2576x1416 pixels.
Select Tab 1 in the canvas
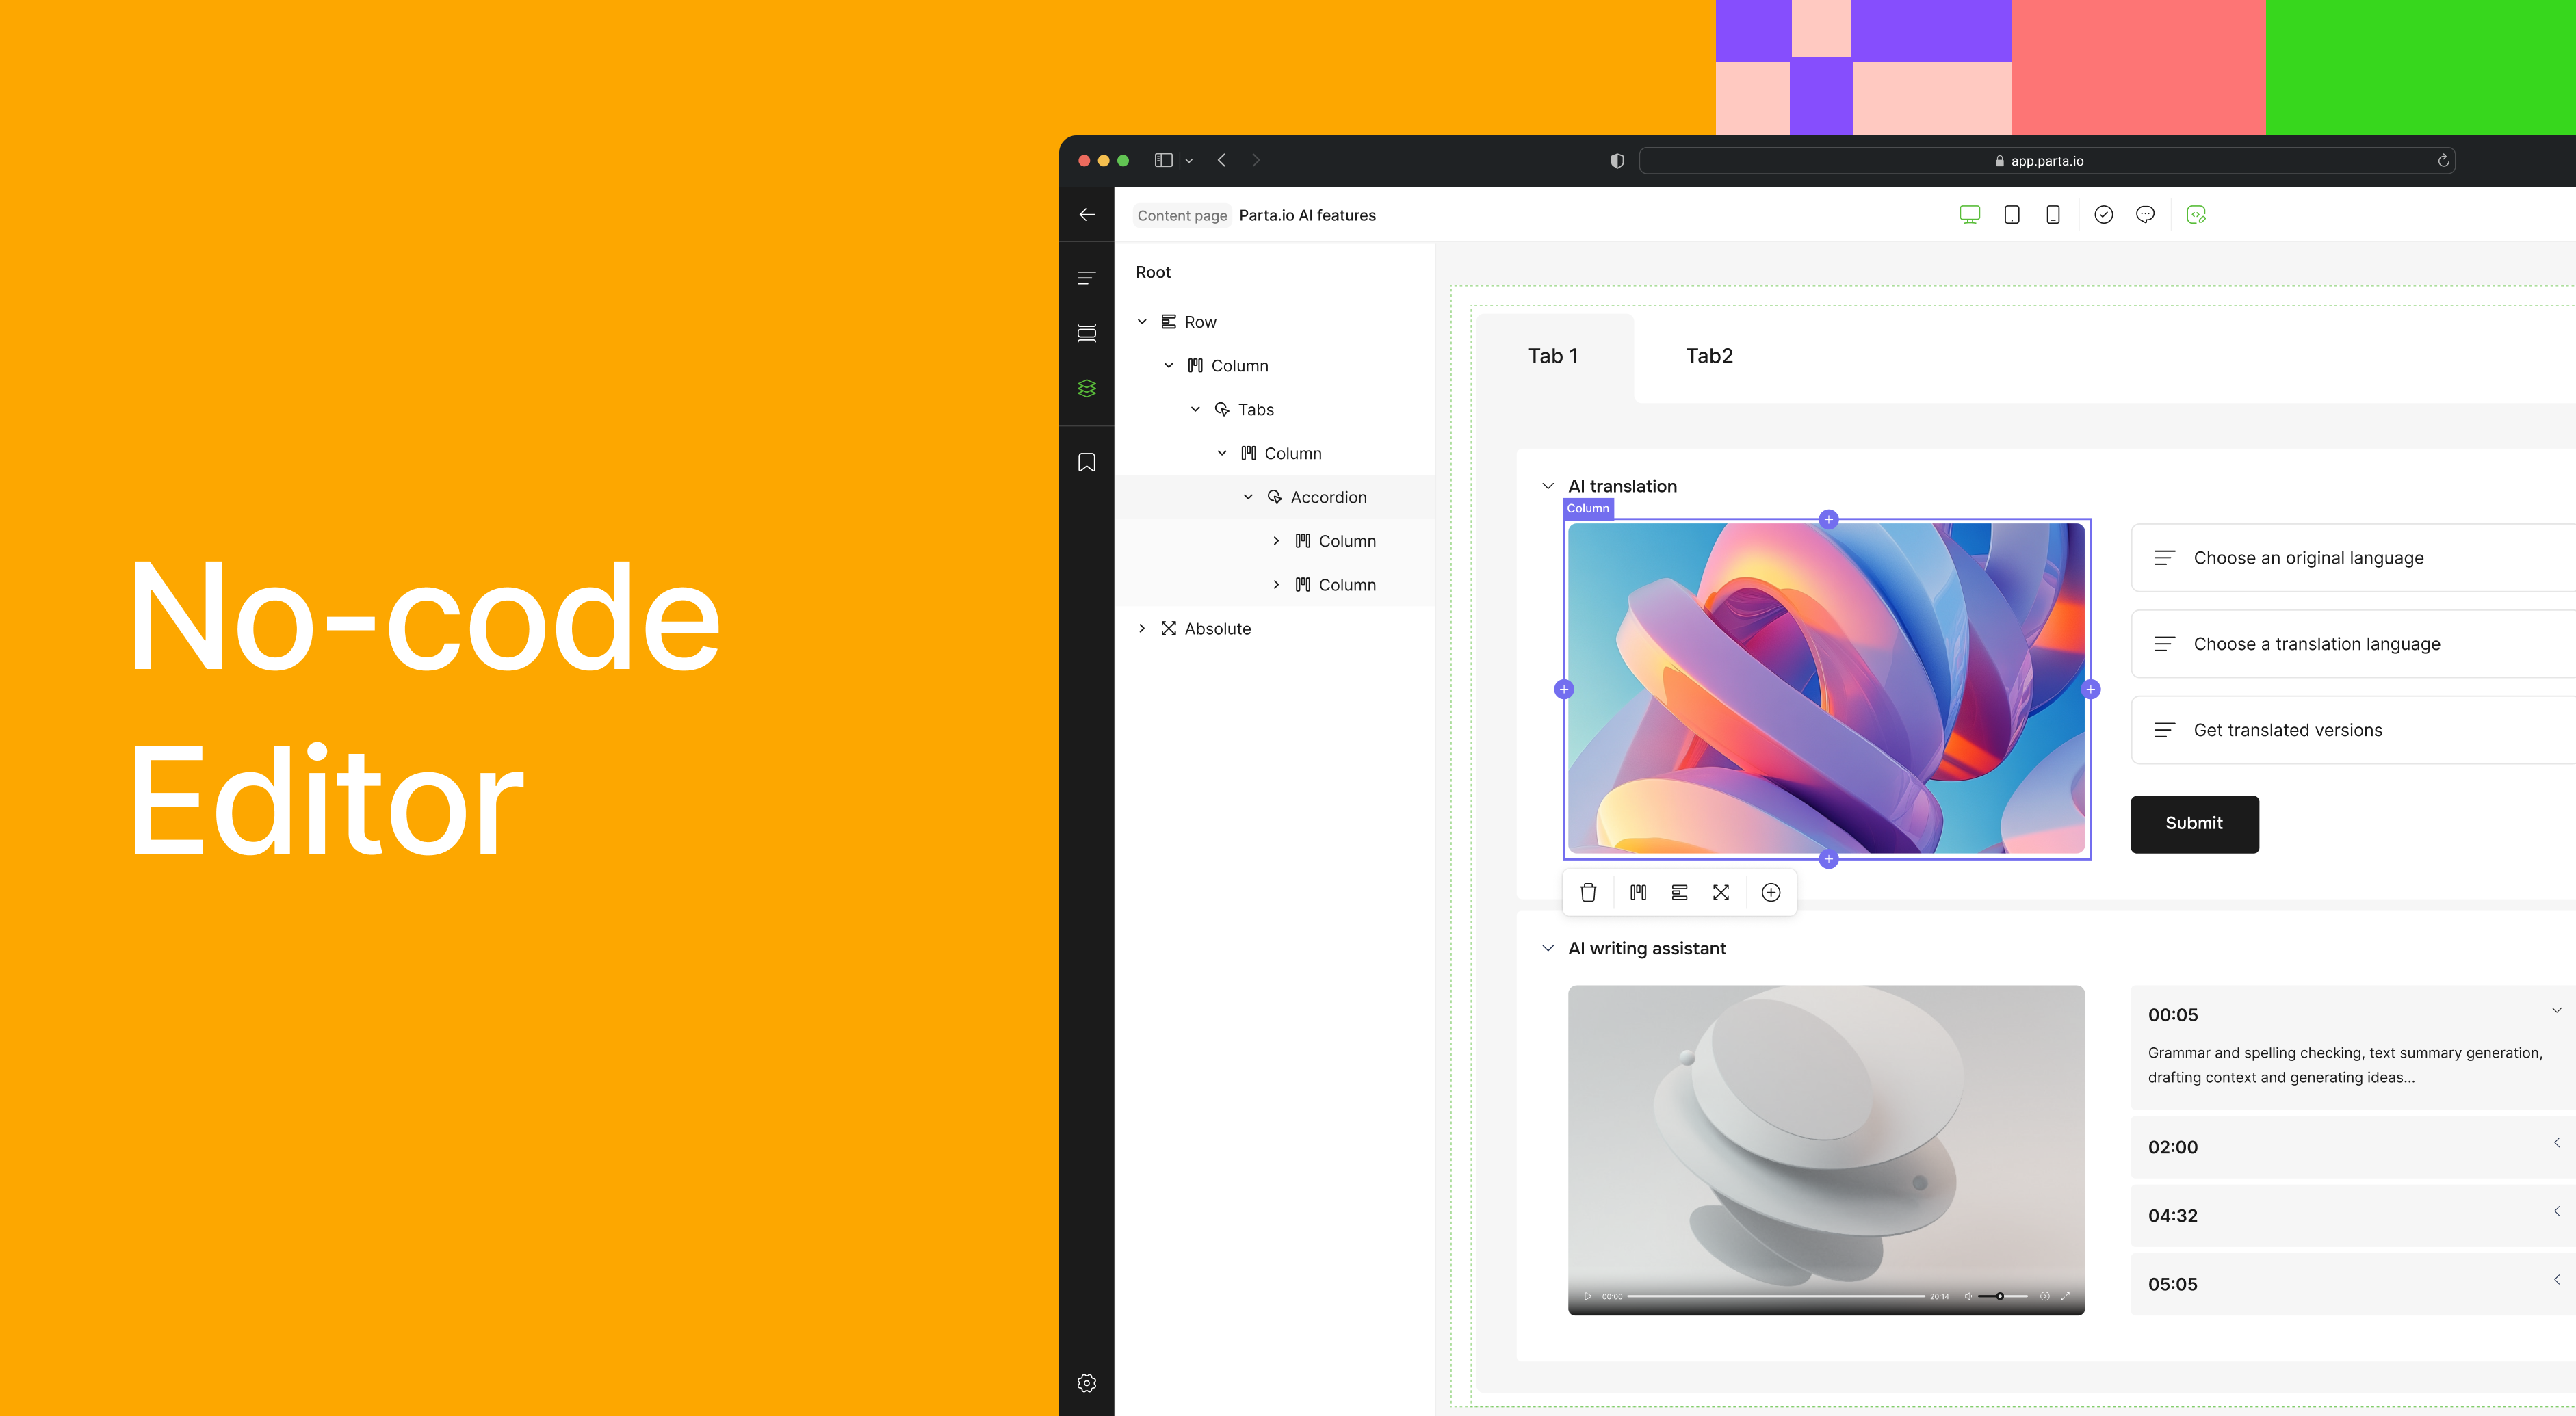pos(1552,356)
